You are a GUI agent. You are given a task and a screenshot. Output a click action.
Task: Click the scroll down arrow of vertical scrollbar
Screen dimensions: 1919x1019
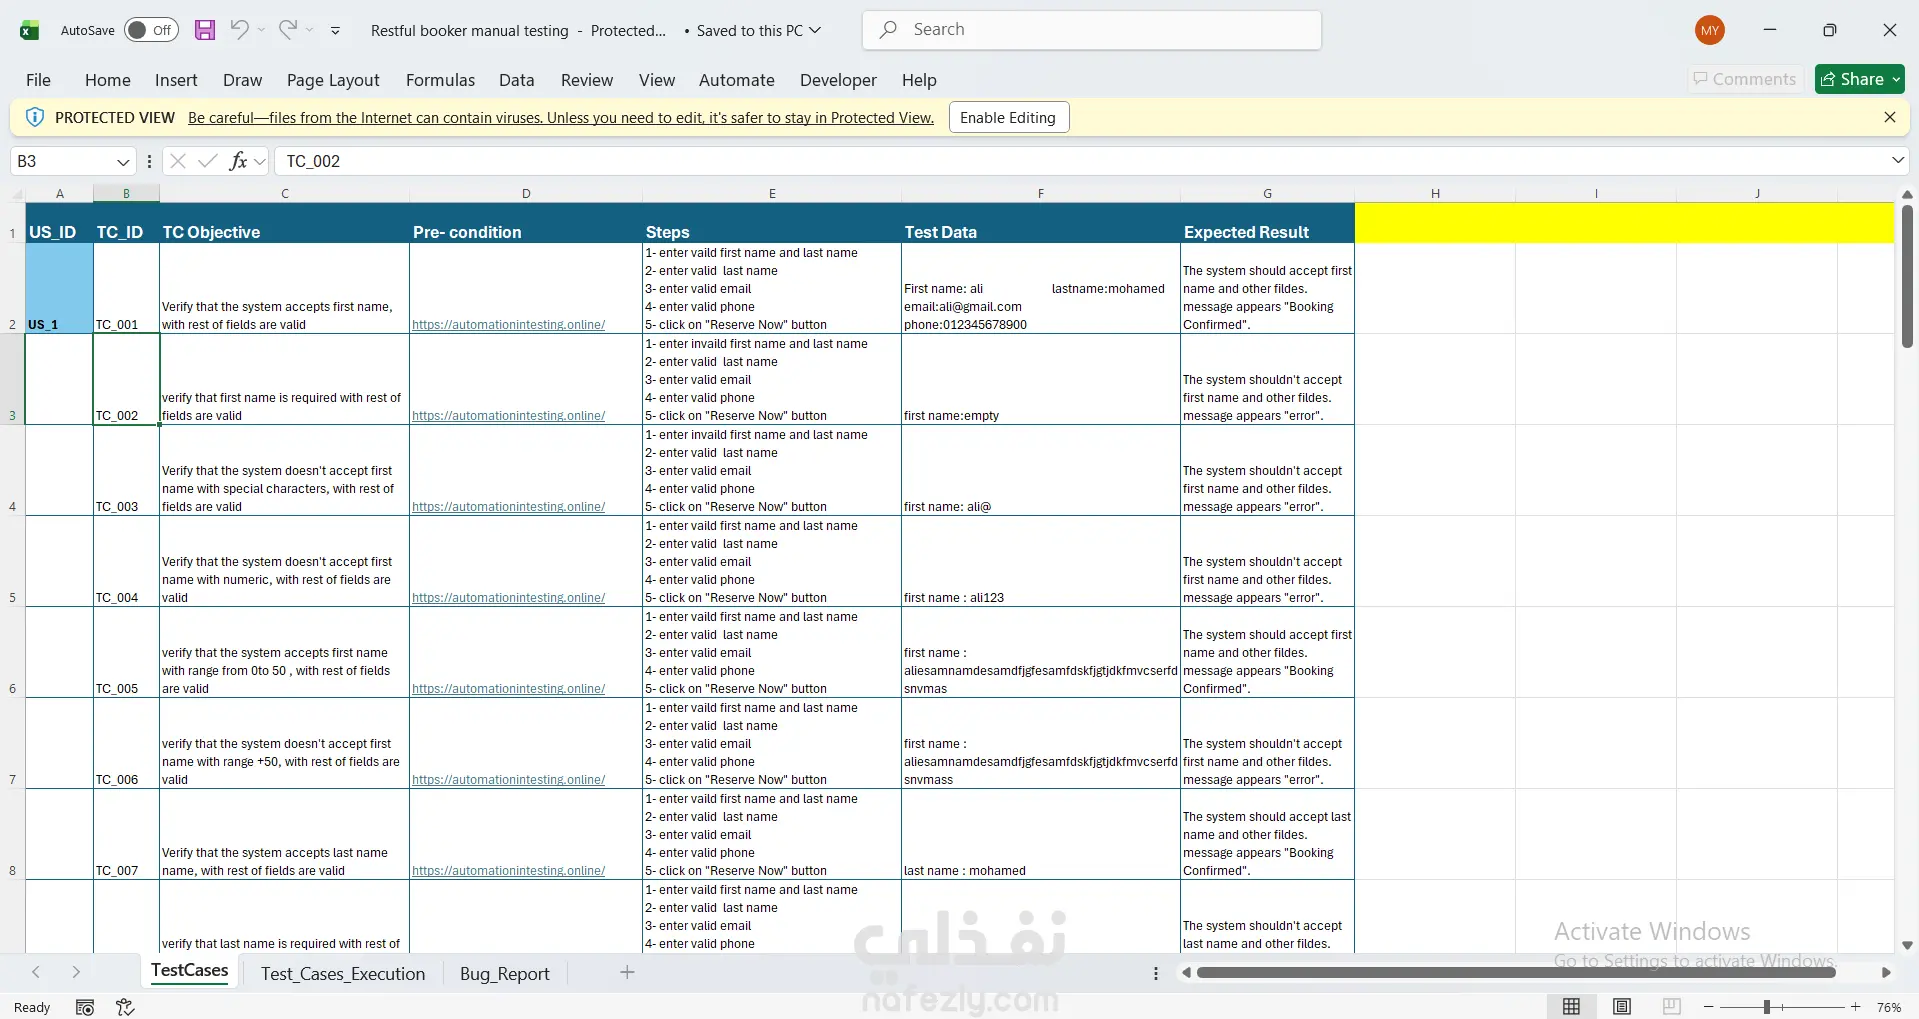[x=1907, y=945]
